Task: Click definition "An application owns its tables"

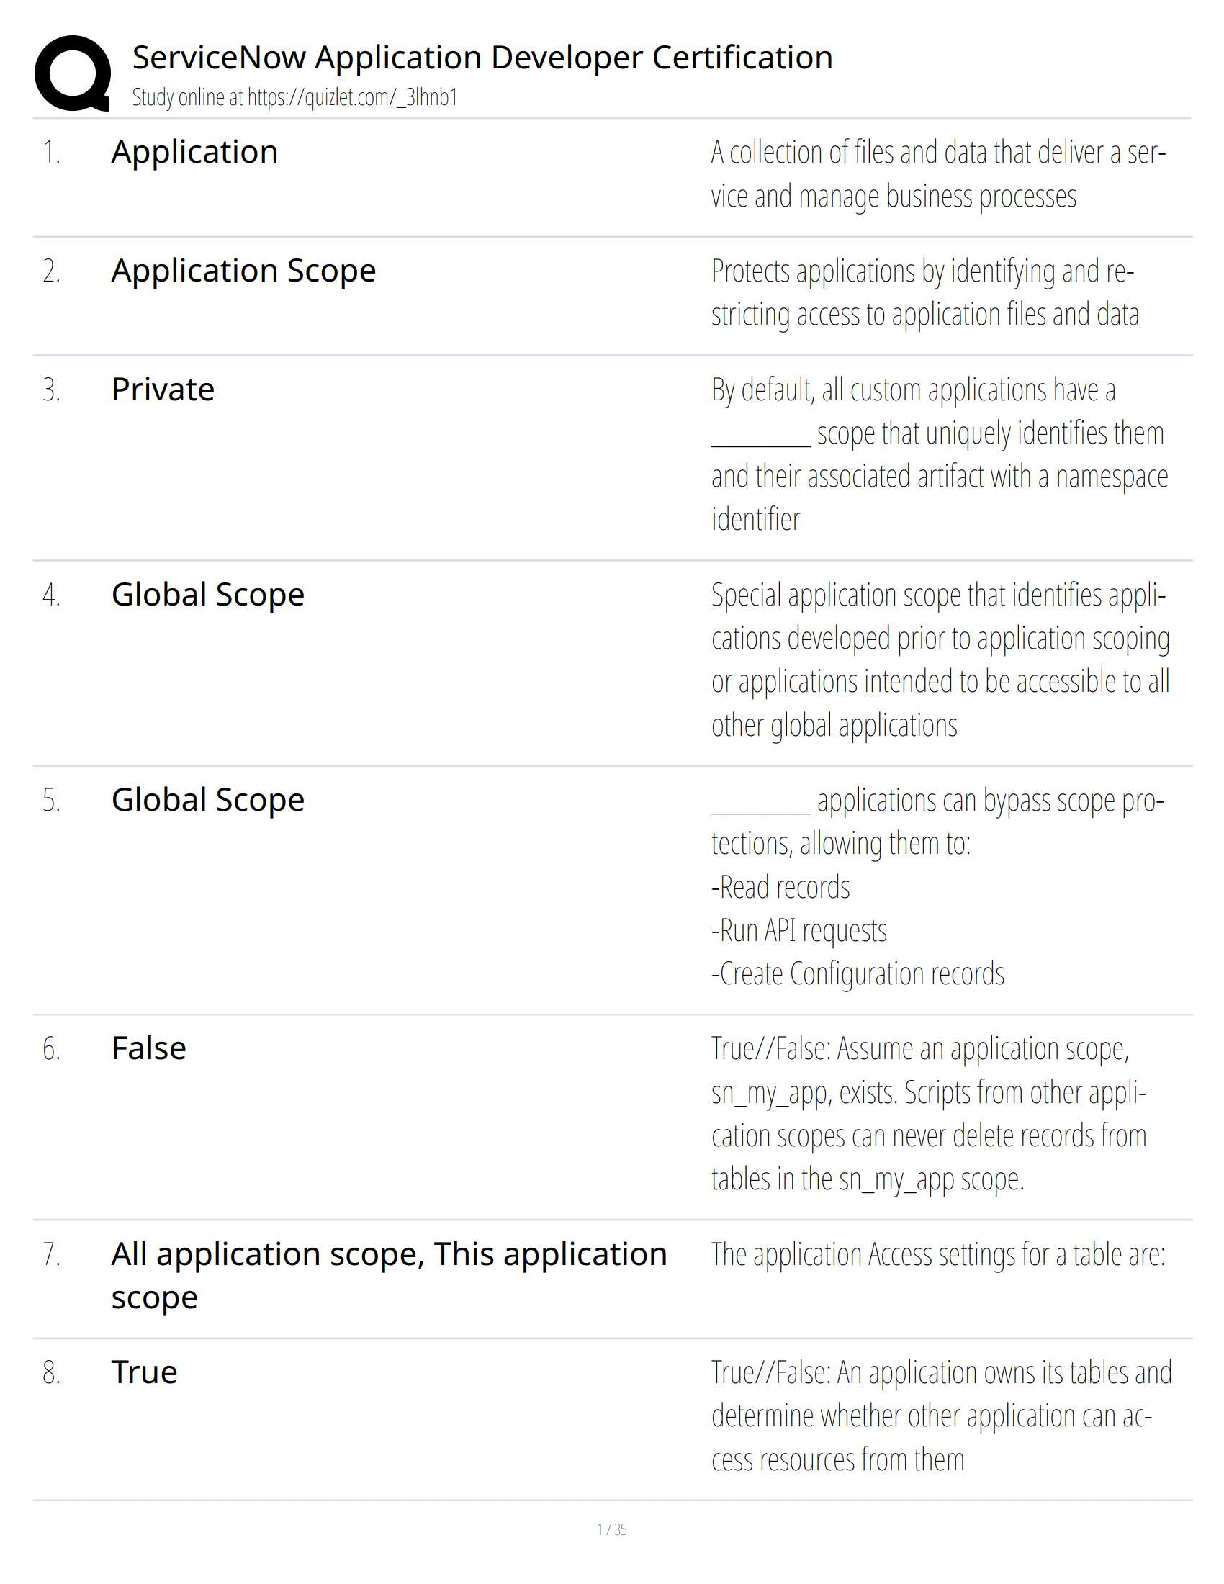Action: click(940, 1415)
